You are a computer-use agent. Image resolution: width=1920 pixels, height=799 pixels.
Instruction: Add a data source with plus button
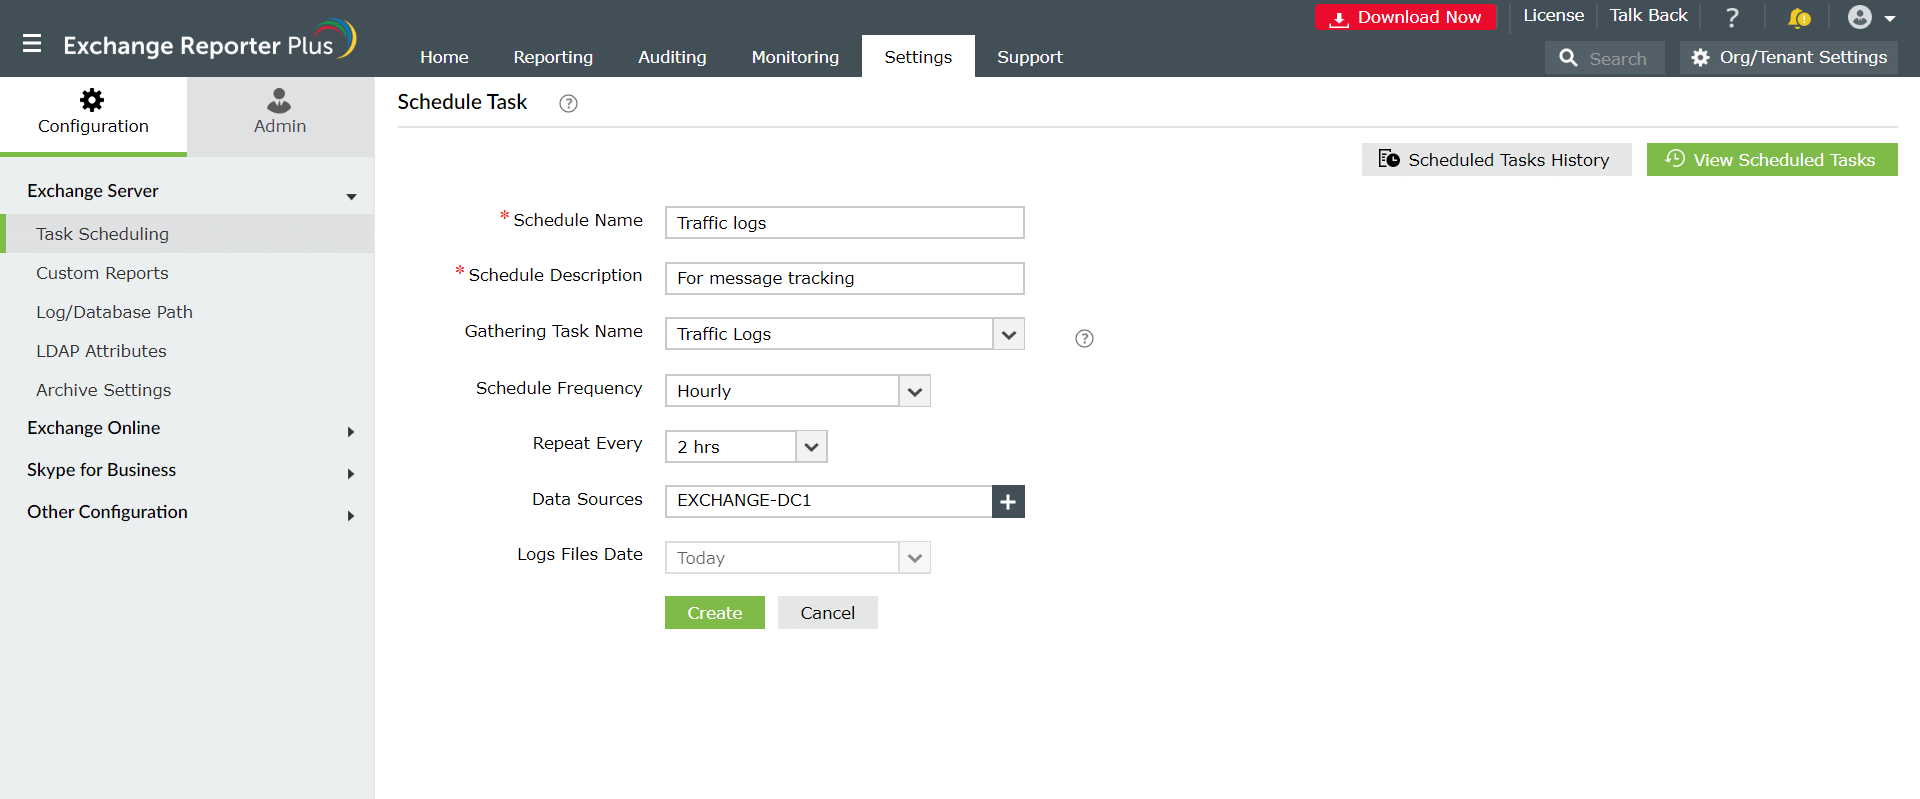pos(1008,502)
